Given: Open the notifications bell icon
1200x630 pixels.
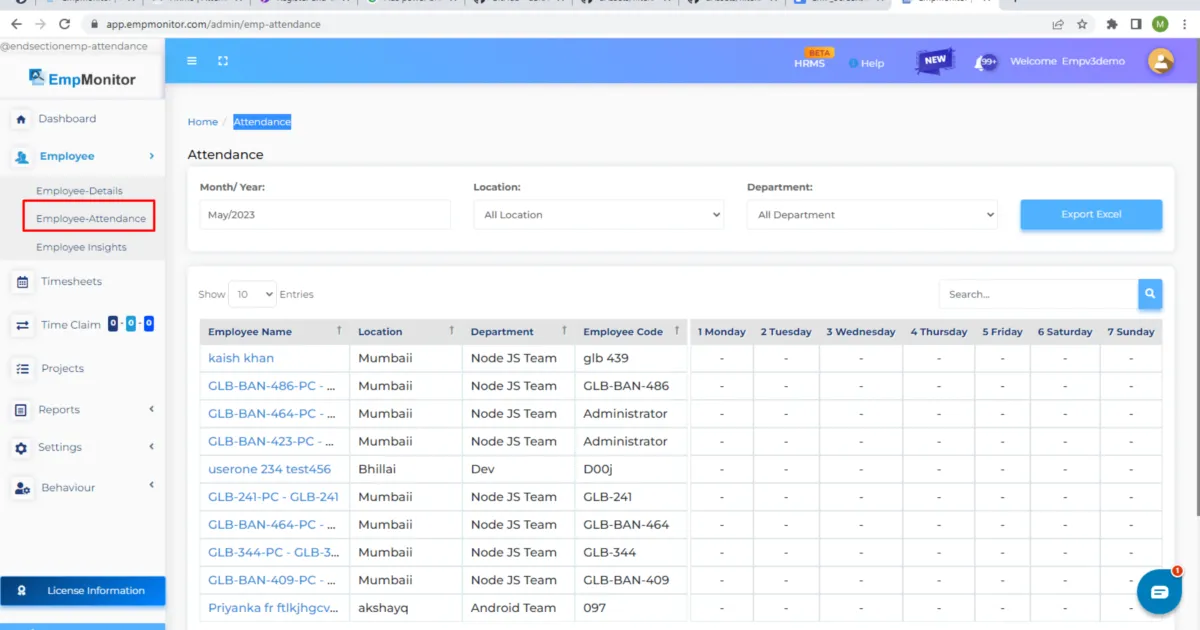Looking at the screenshot, I should [x=980, y=62].
